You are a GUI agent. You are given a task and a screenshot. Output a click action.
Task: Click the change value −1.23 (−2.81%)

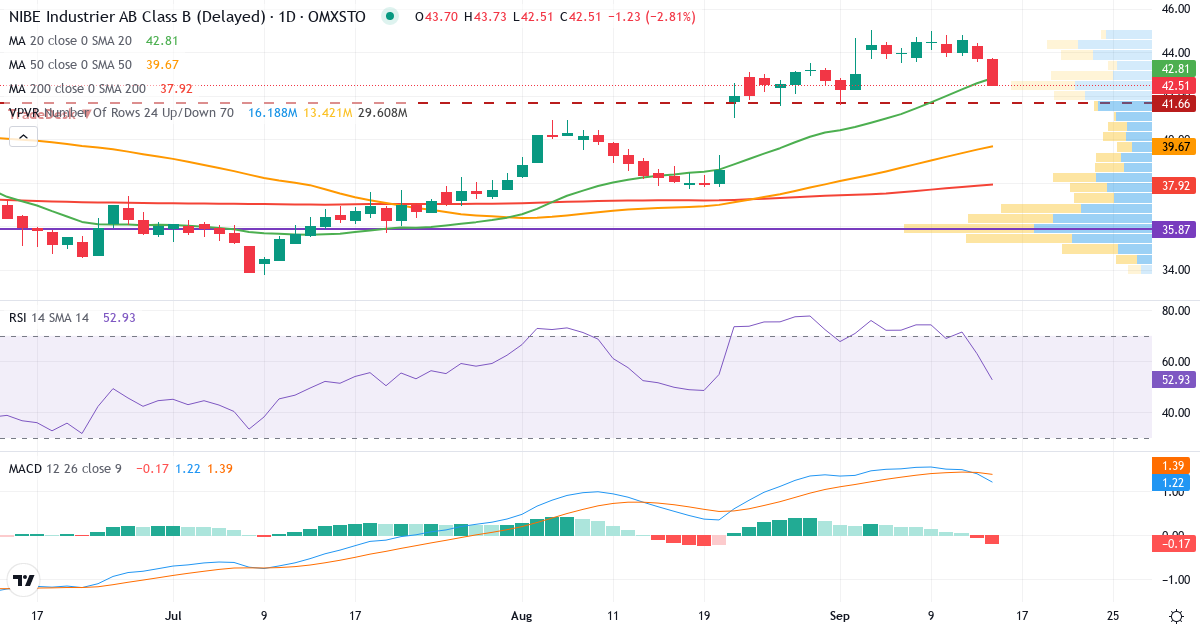[651, 17]
